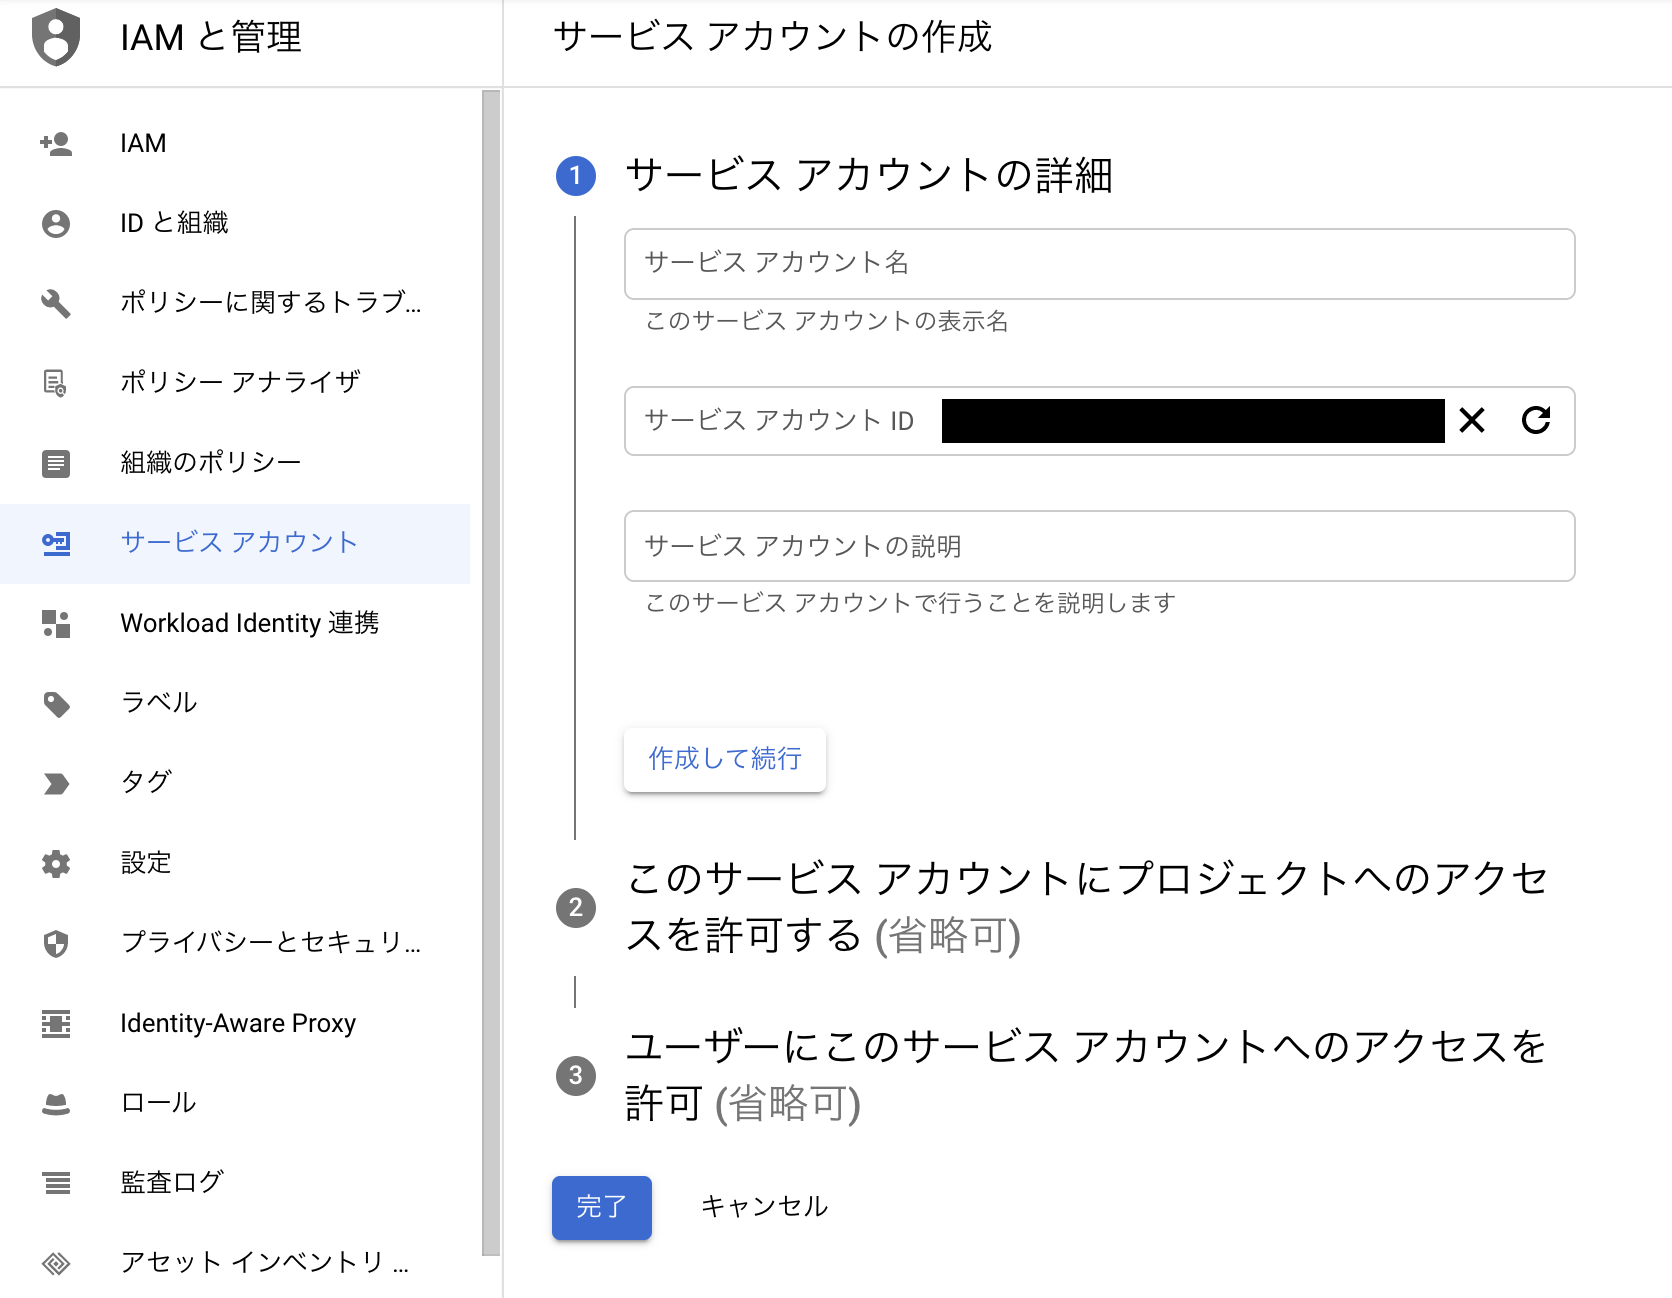Open ロール in the sidebar
This screenshot has height=1298, width=1672.
point(235,1103)
